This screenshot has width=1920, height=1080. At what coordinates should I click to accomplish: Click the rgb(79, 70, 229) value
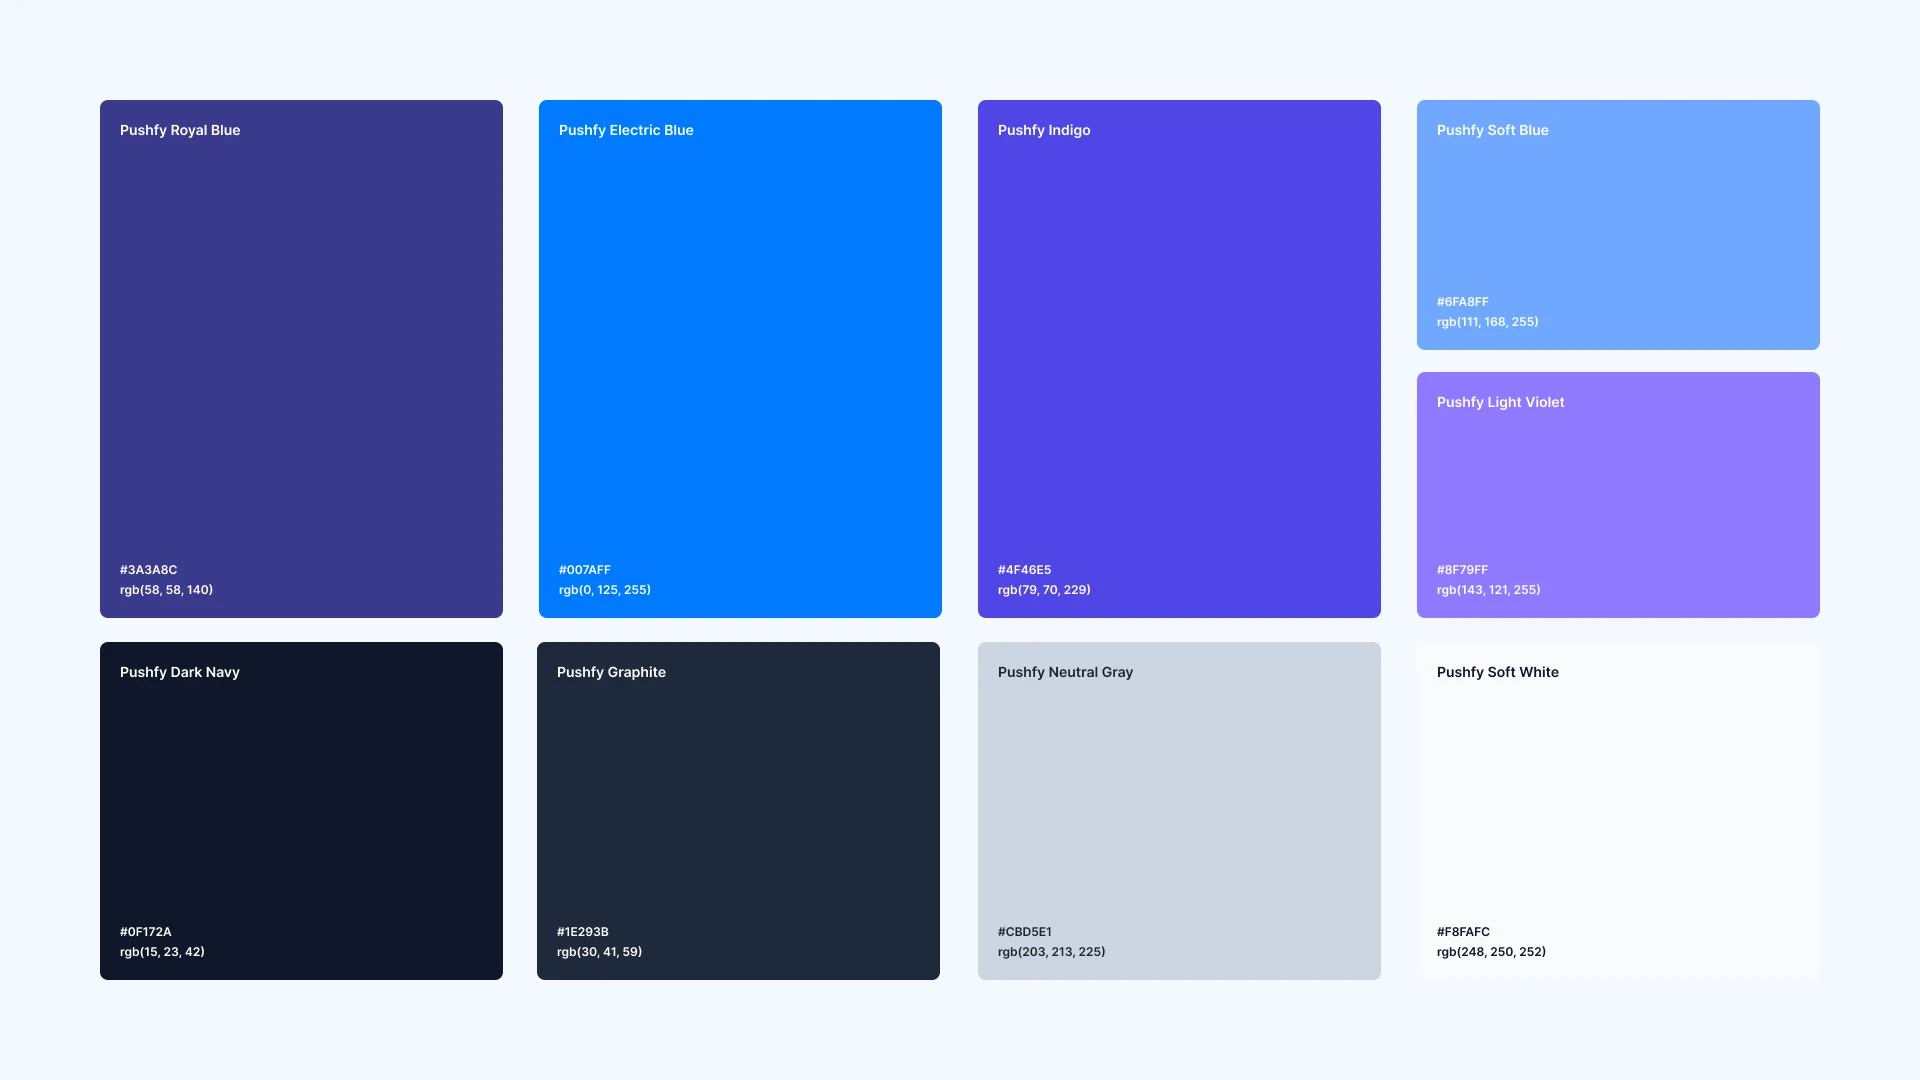click(1044, 590)
